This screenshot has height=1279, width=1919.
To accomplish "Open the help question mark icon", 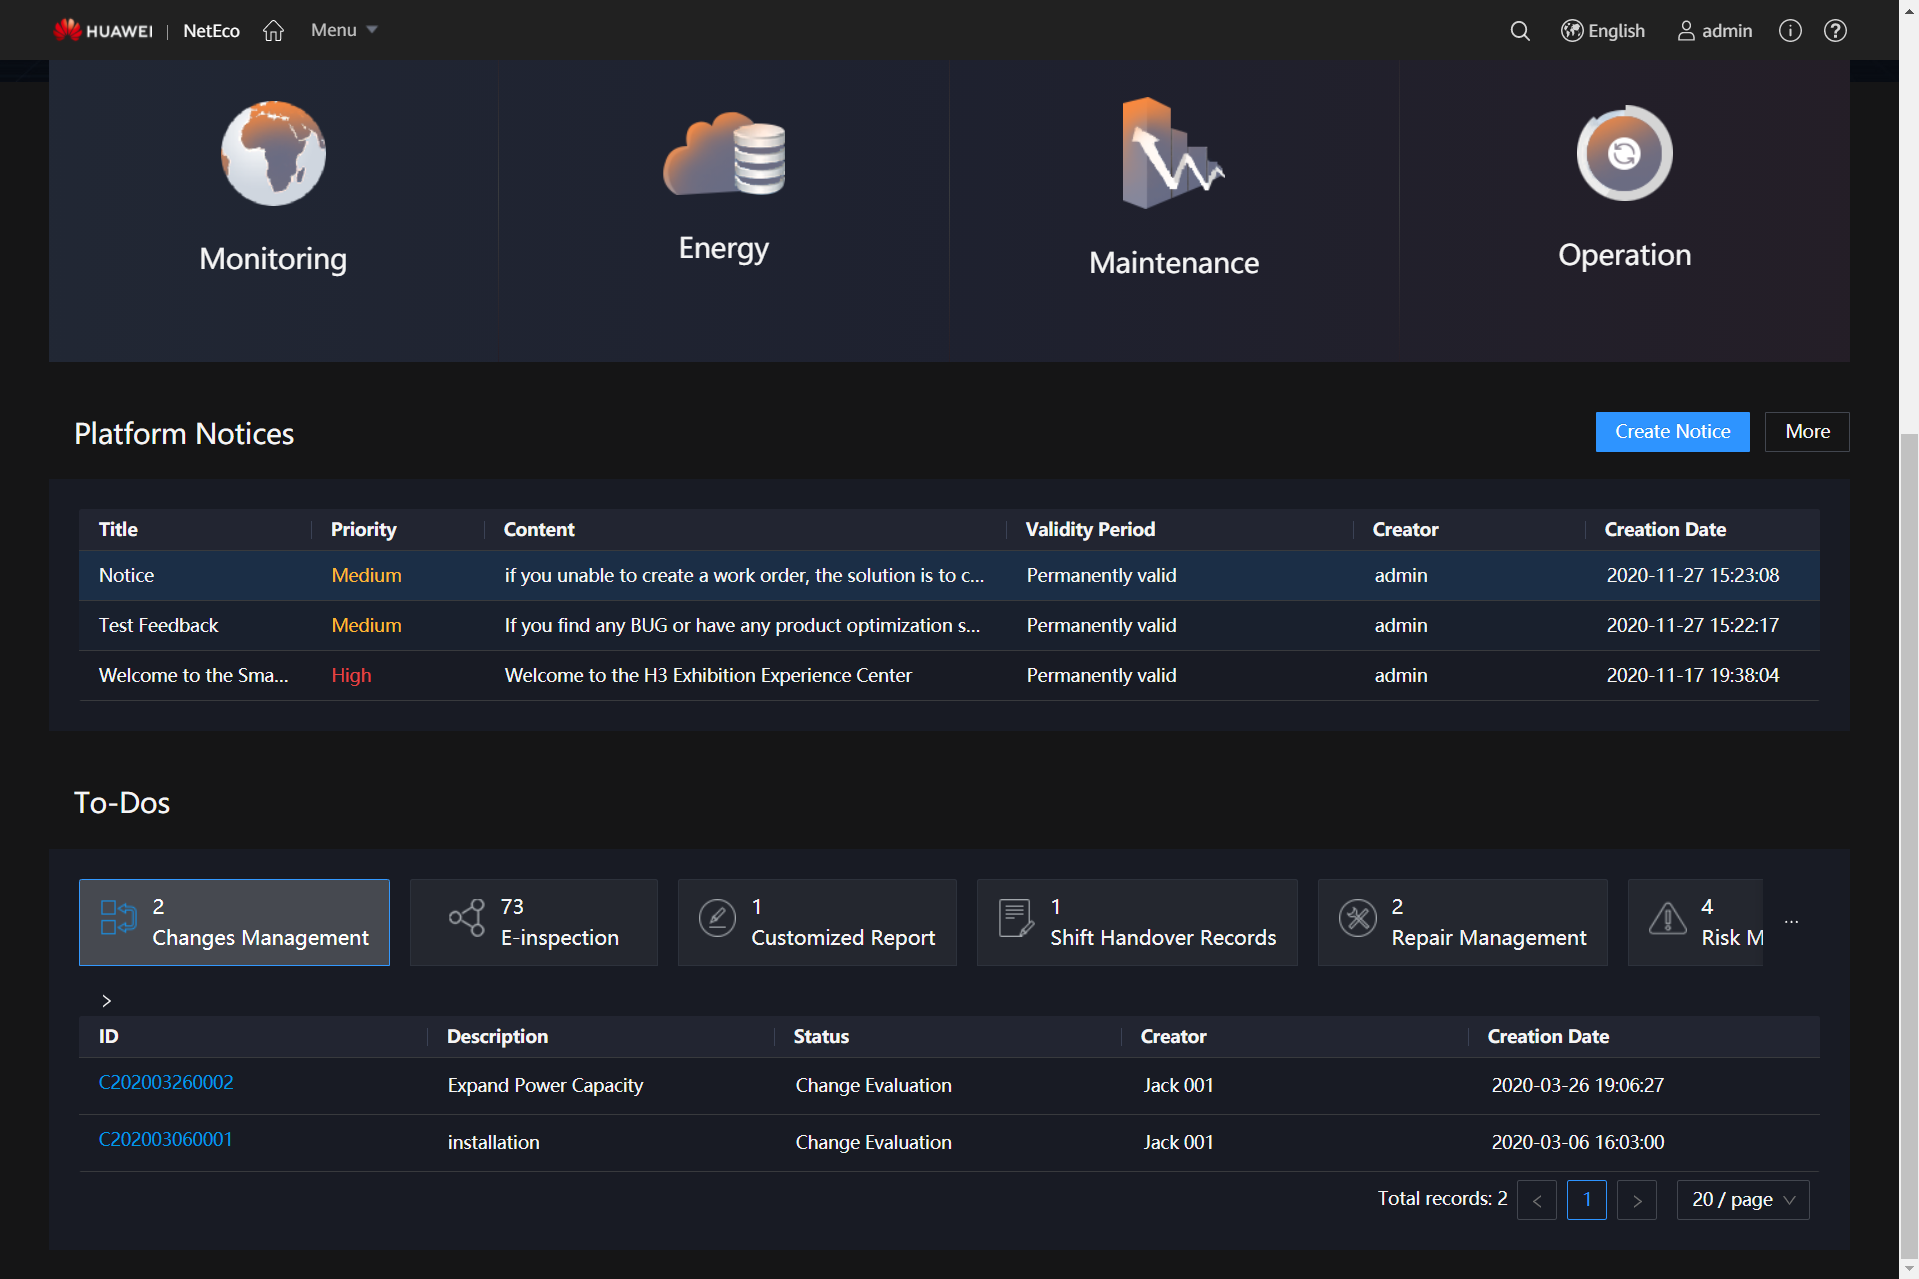I will pyautogui.click(x=1834, y=31).
